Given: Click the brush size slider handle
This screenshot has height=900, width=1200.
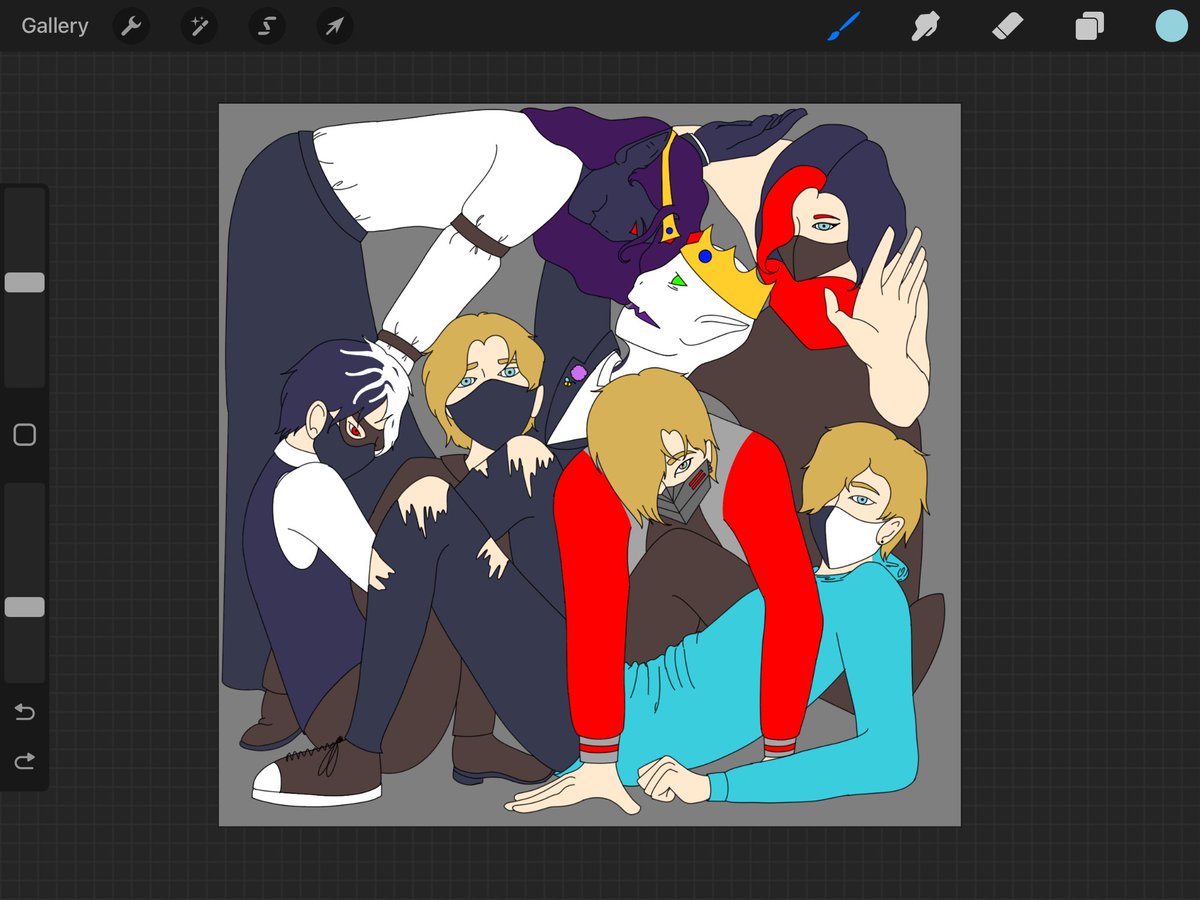Looking at the screenshot, I should [x=24, y=282].
